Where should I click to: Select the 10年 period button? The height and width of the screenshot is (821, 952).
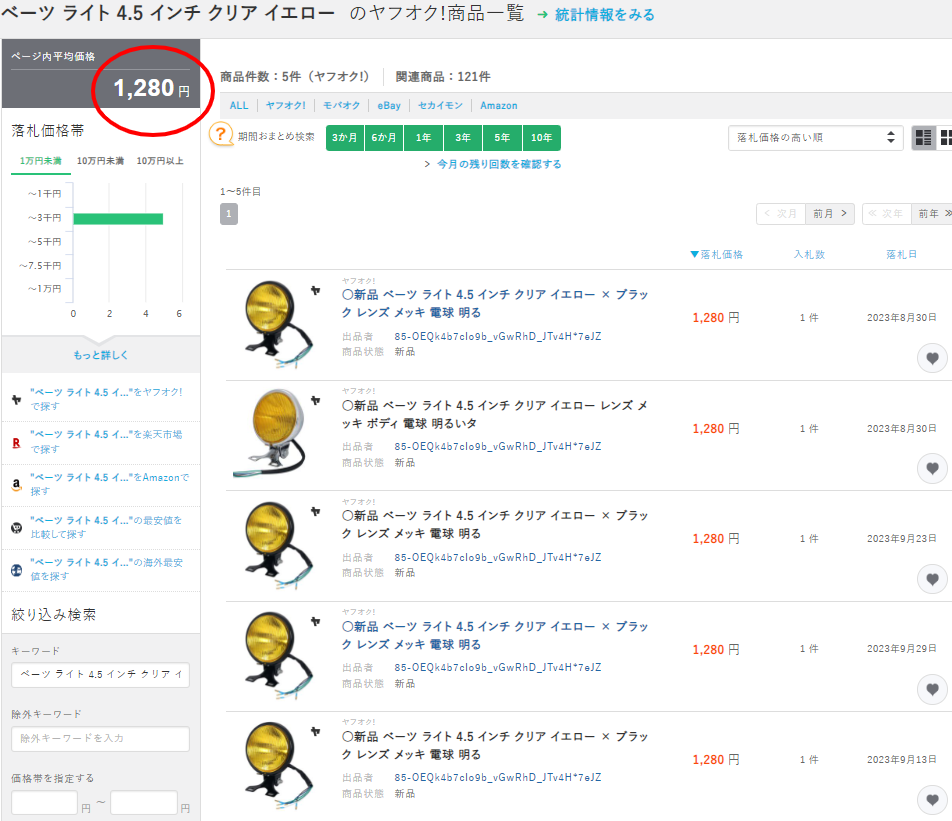[541, 138]
